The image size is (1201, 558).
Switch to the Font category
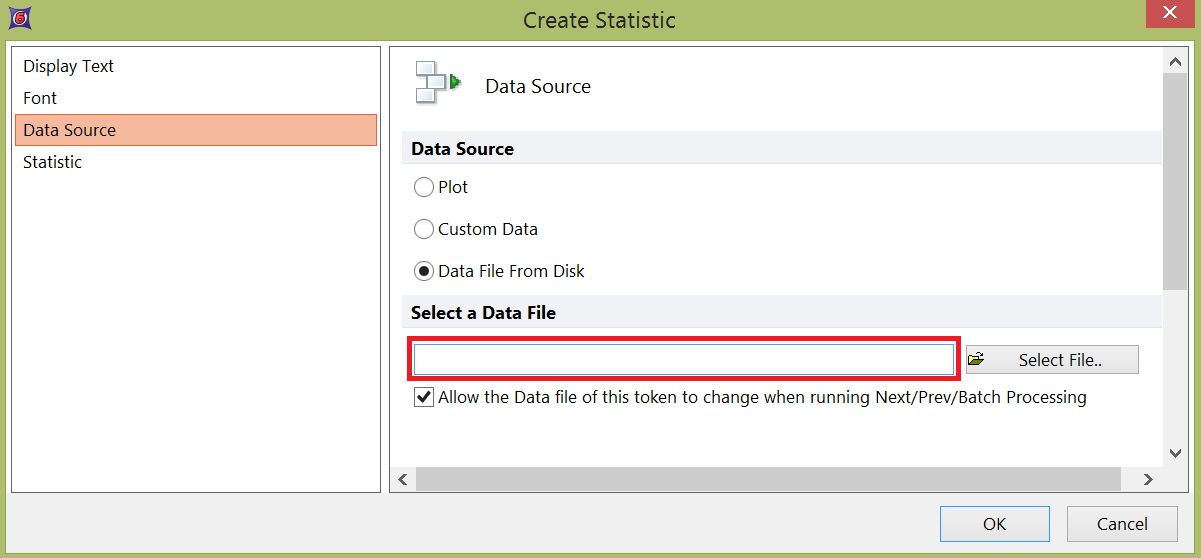click(x=40, y=98)
